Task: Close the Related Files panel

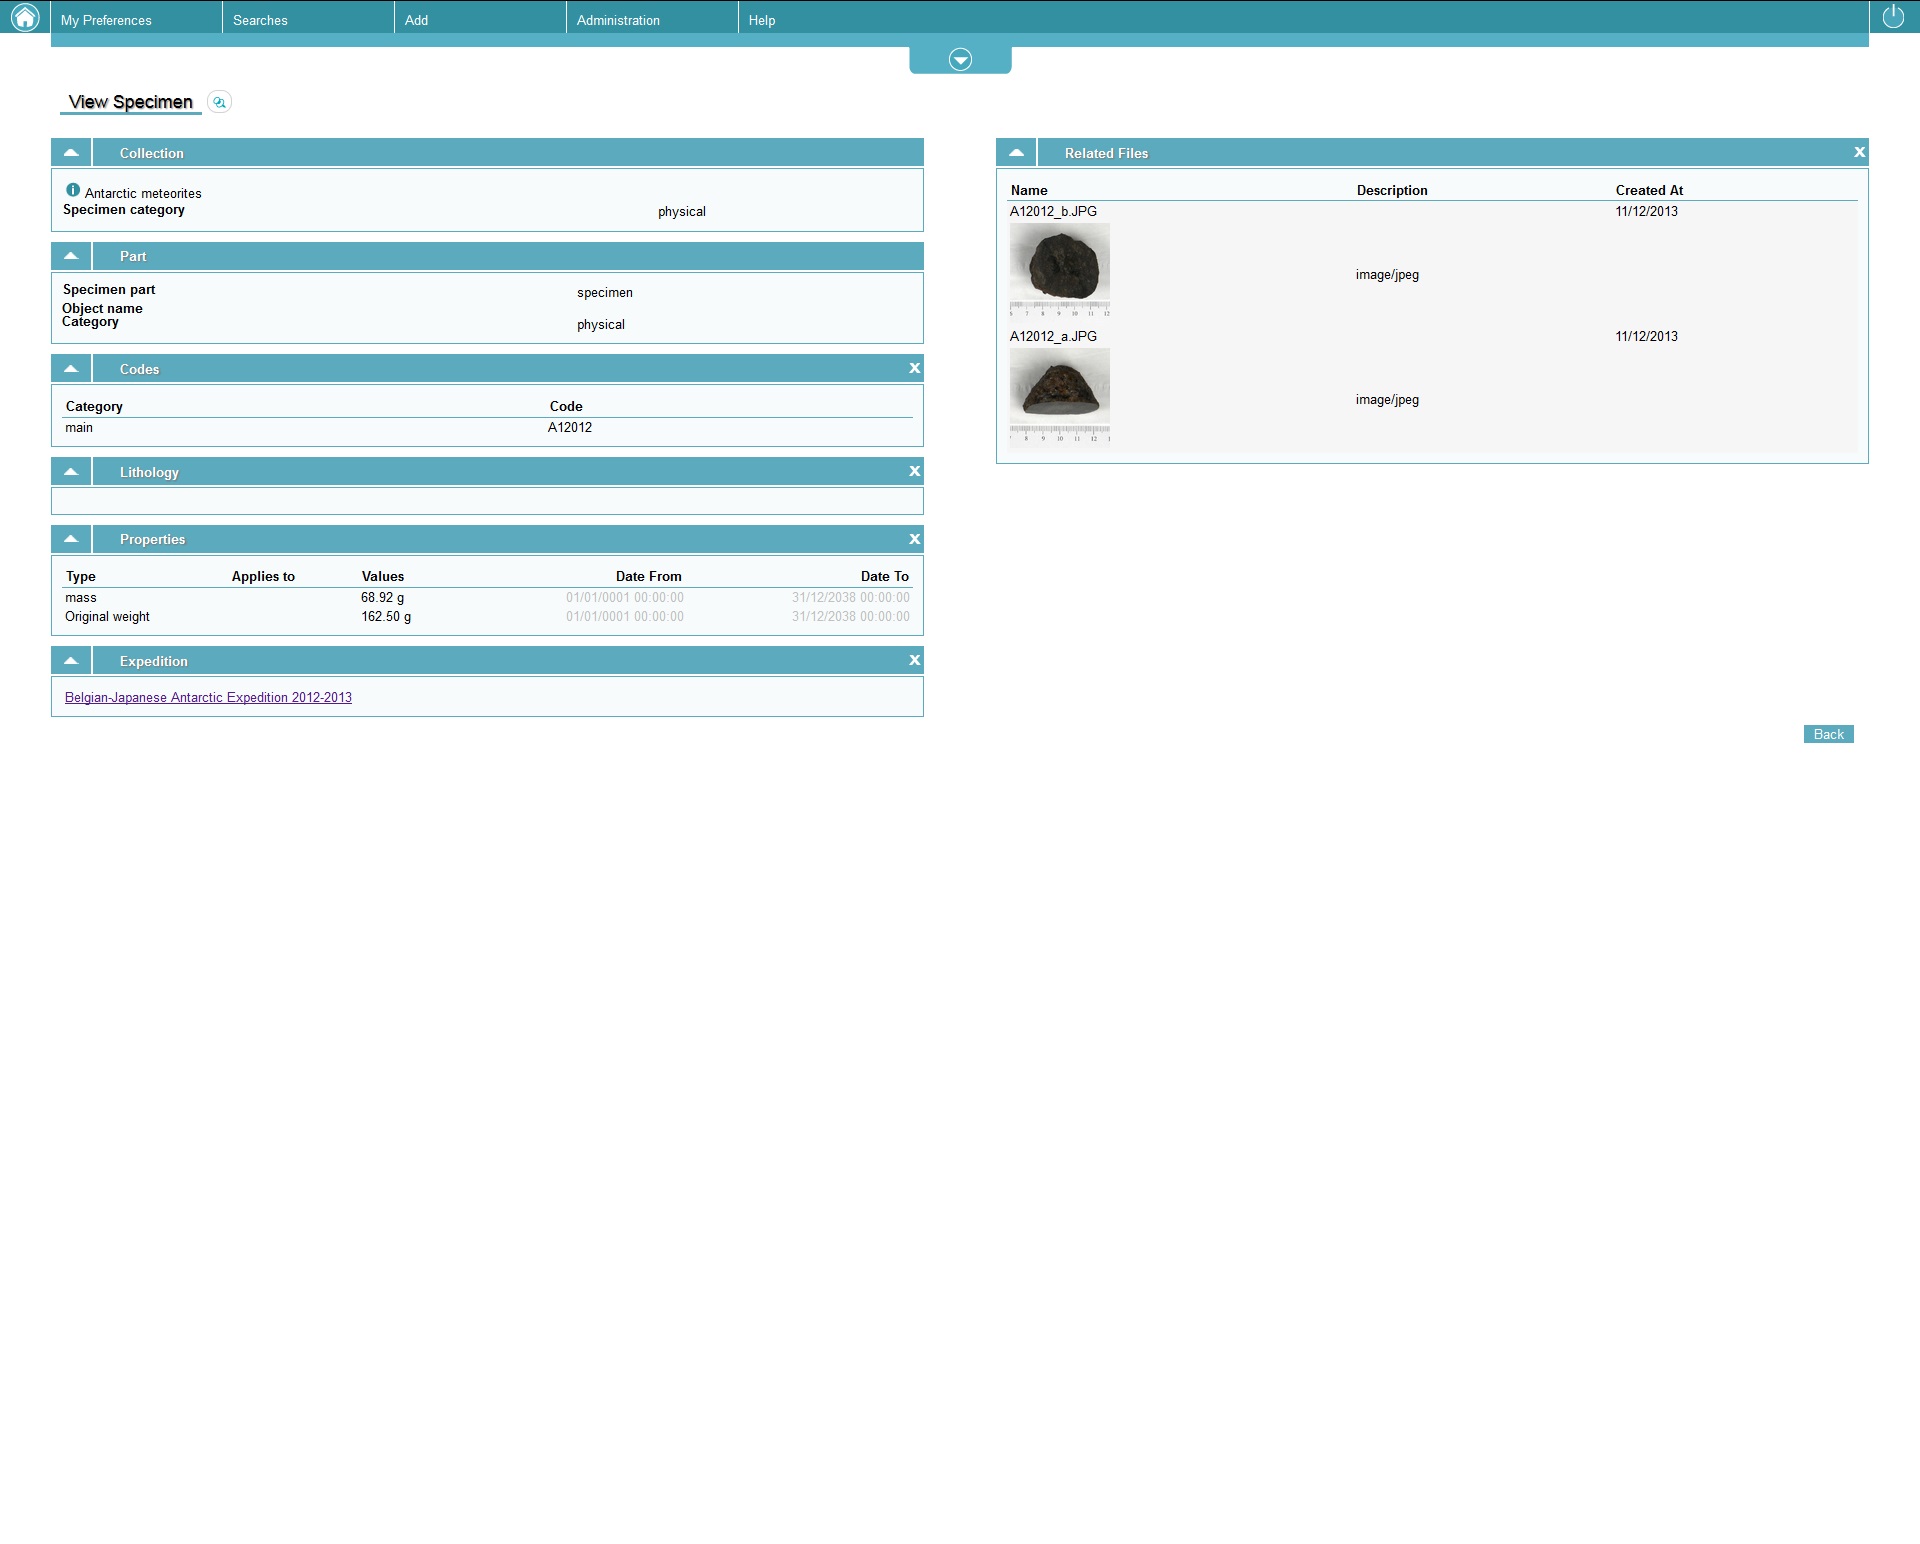Action: point(1859,153)
